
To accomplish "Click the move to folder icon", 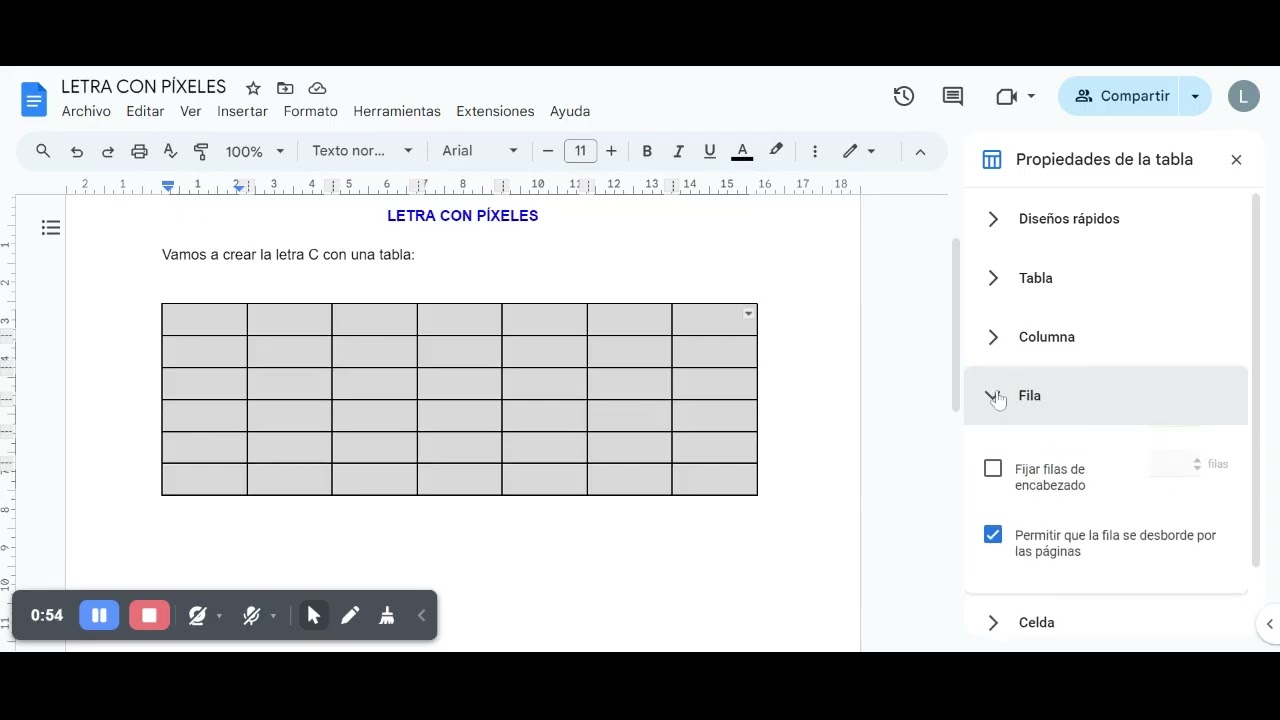I will pyautogui.click(x=285, y=88).
